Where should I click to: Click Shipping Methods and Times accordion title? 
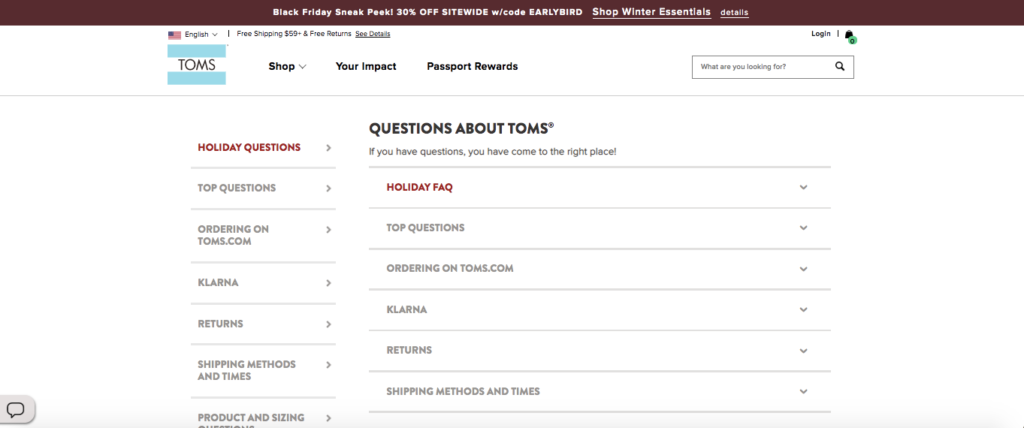coord(463,391)
